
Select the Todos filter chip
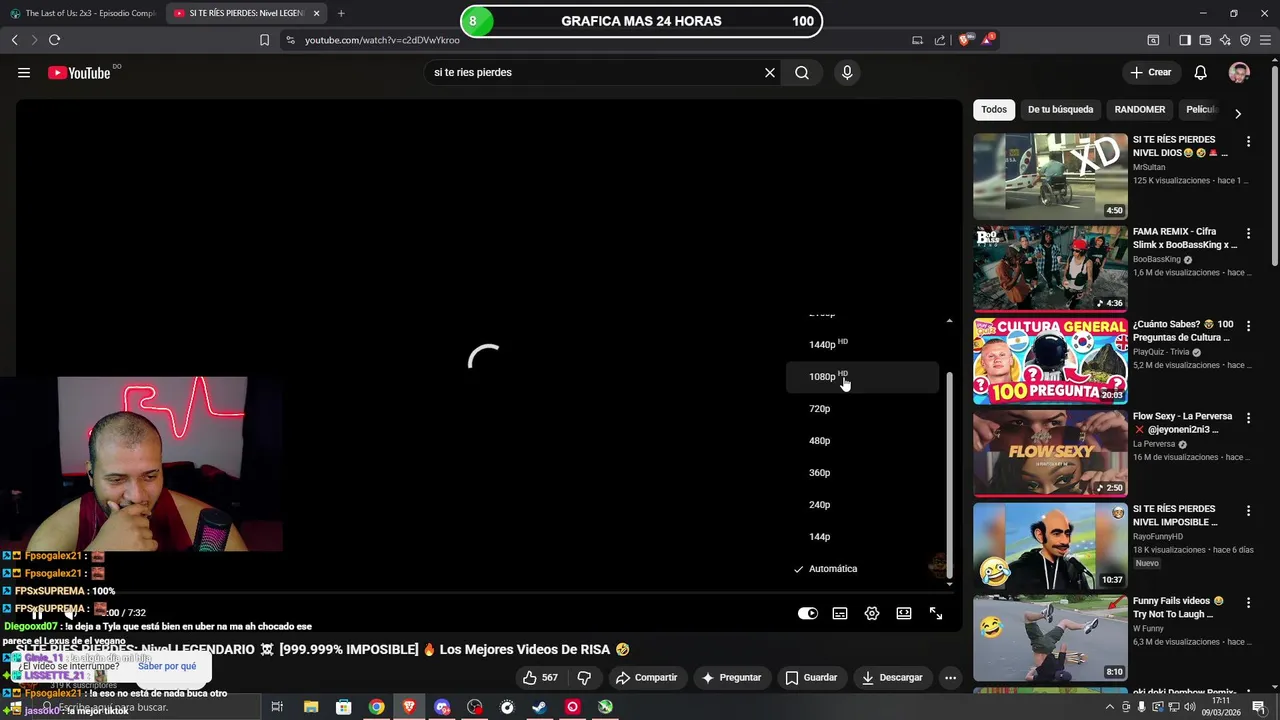[994, 109]
